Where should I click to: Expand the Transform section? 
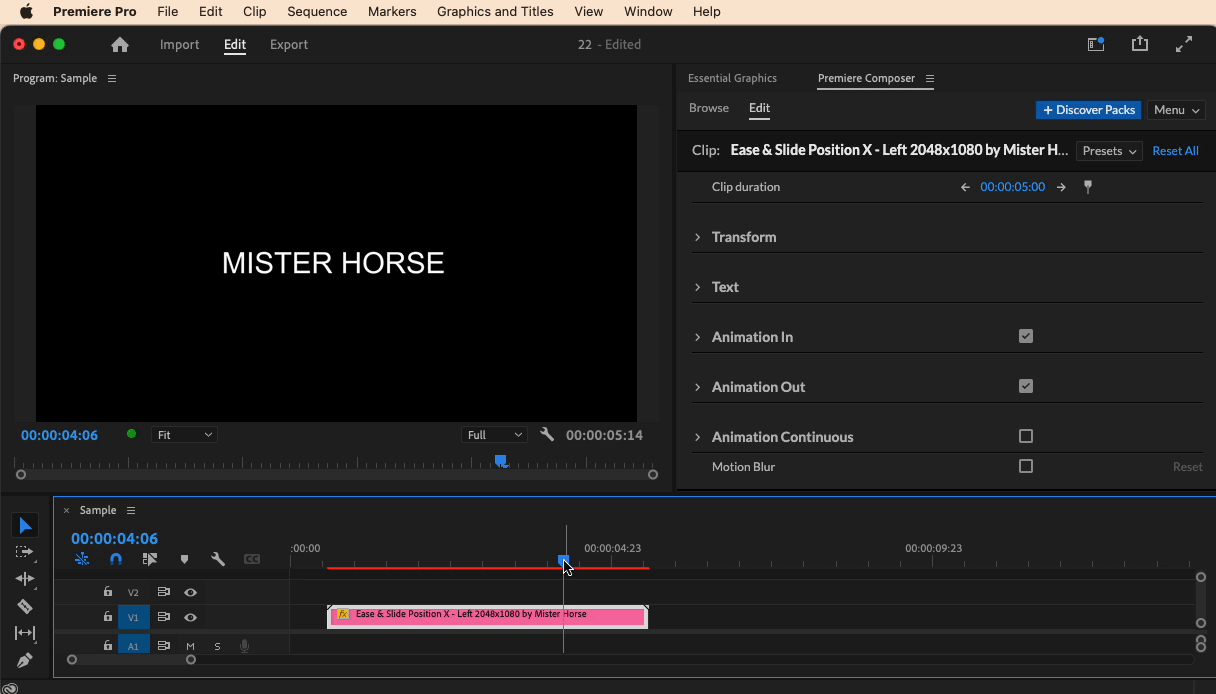tap(698, 237)
